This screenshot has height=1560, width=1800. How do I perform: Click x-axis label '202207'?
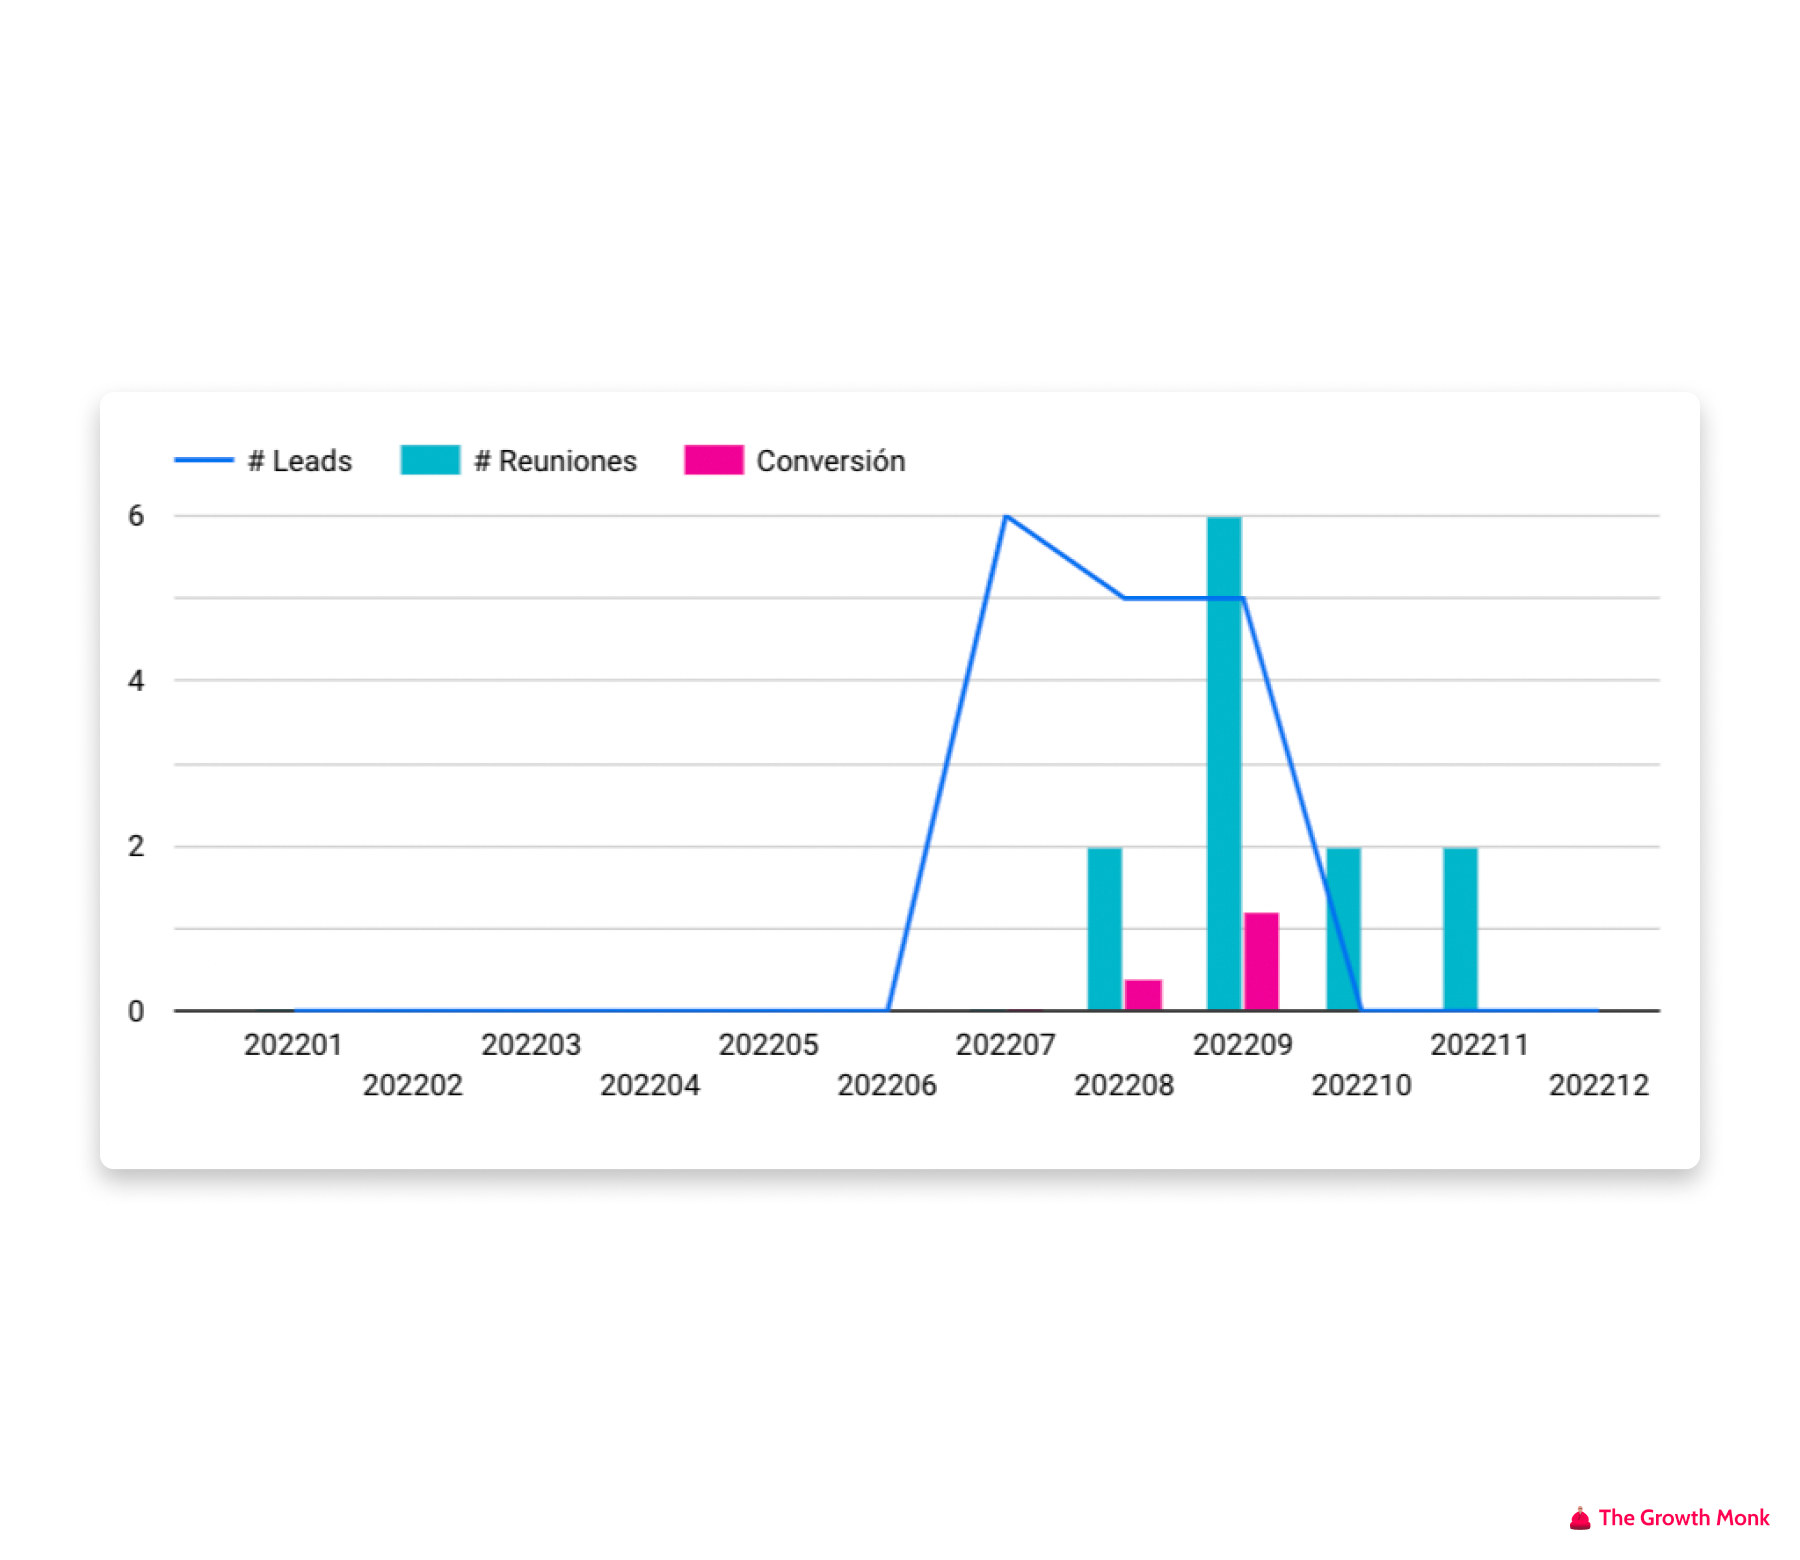point(1006,1045)
